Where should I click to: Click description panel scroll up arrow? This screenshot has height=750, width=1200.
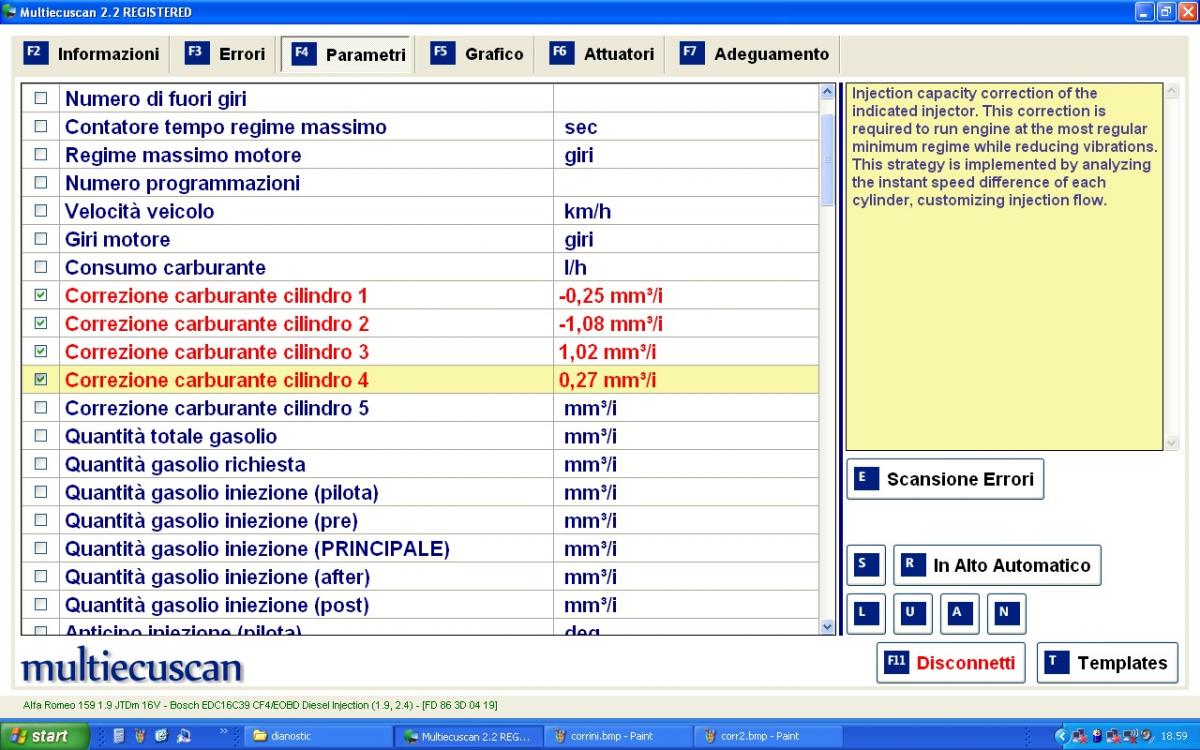1172,92
